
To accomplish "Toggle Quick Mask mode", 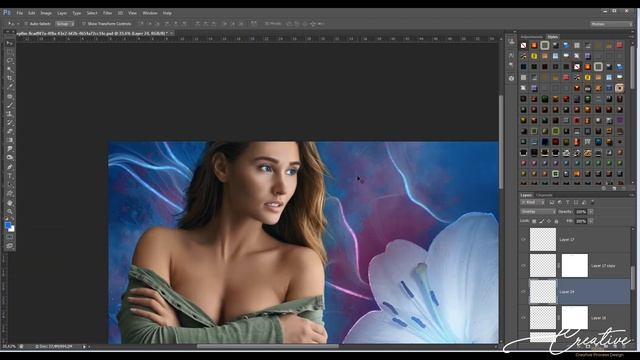I will 9,237.
